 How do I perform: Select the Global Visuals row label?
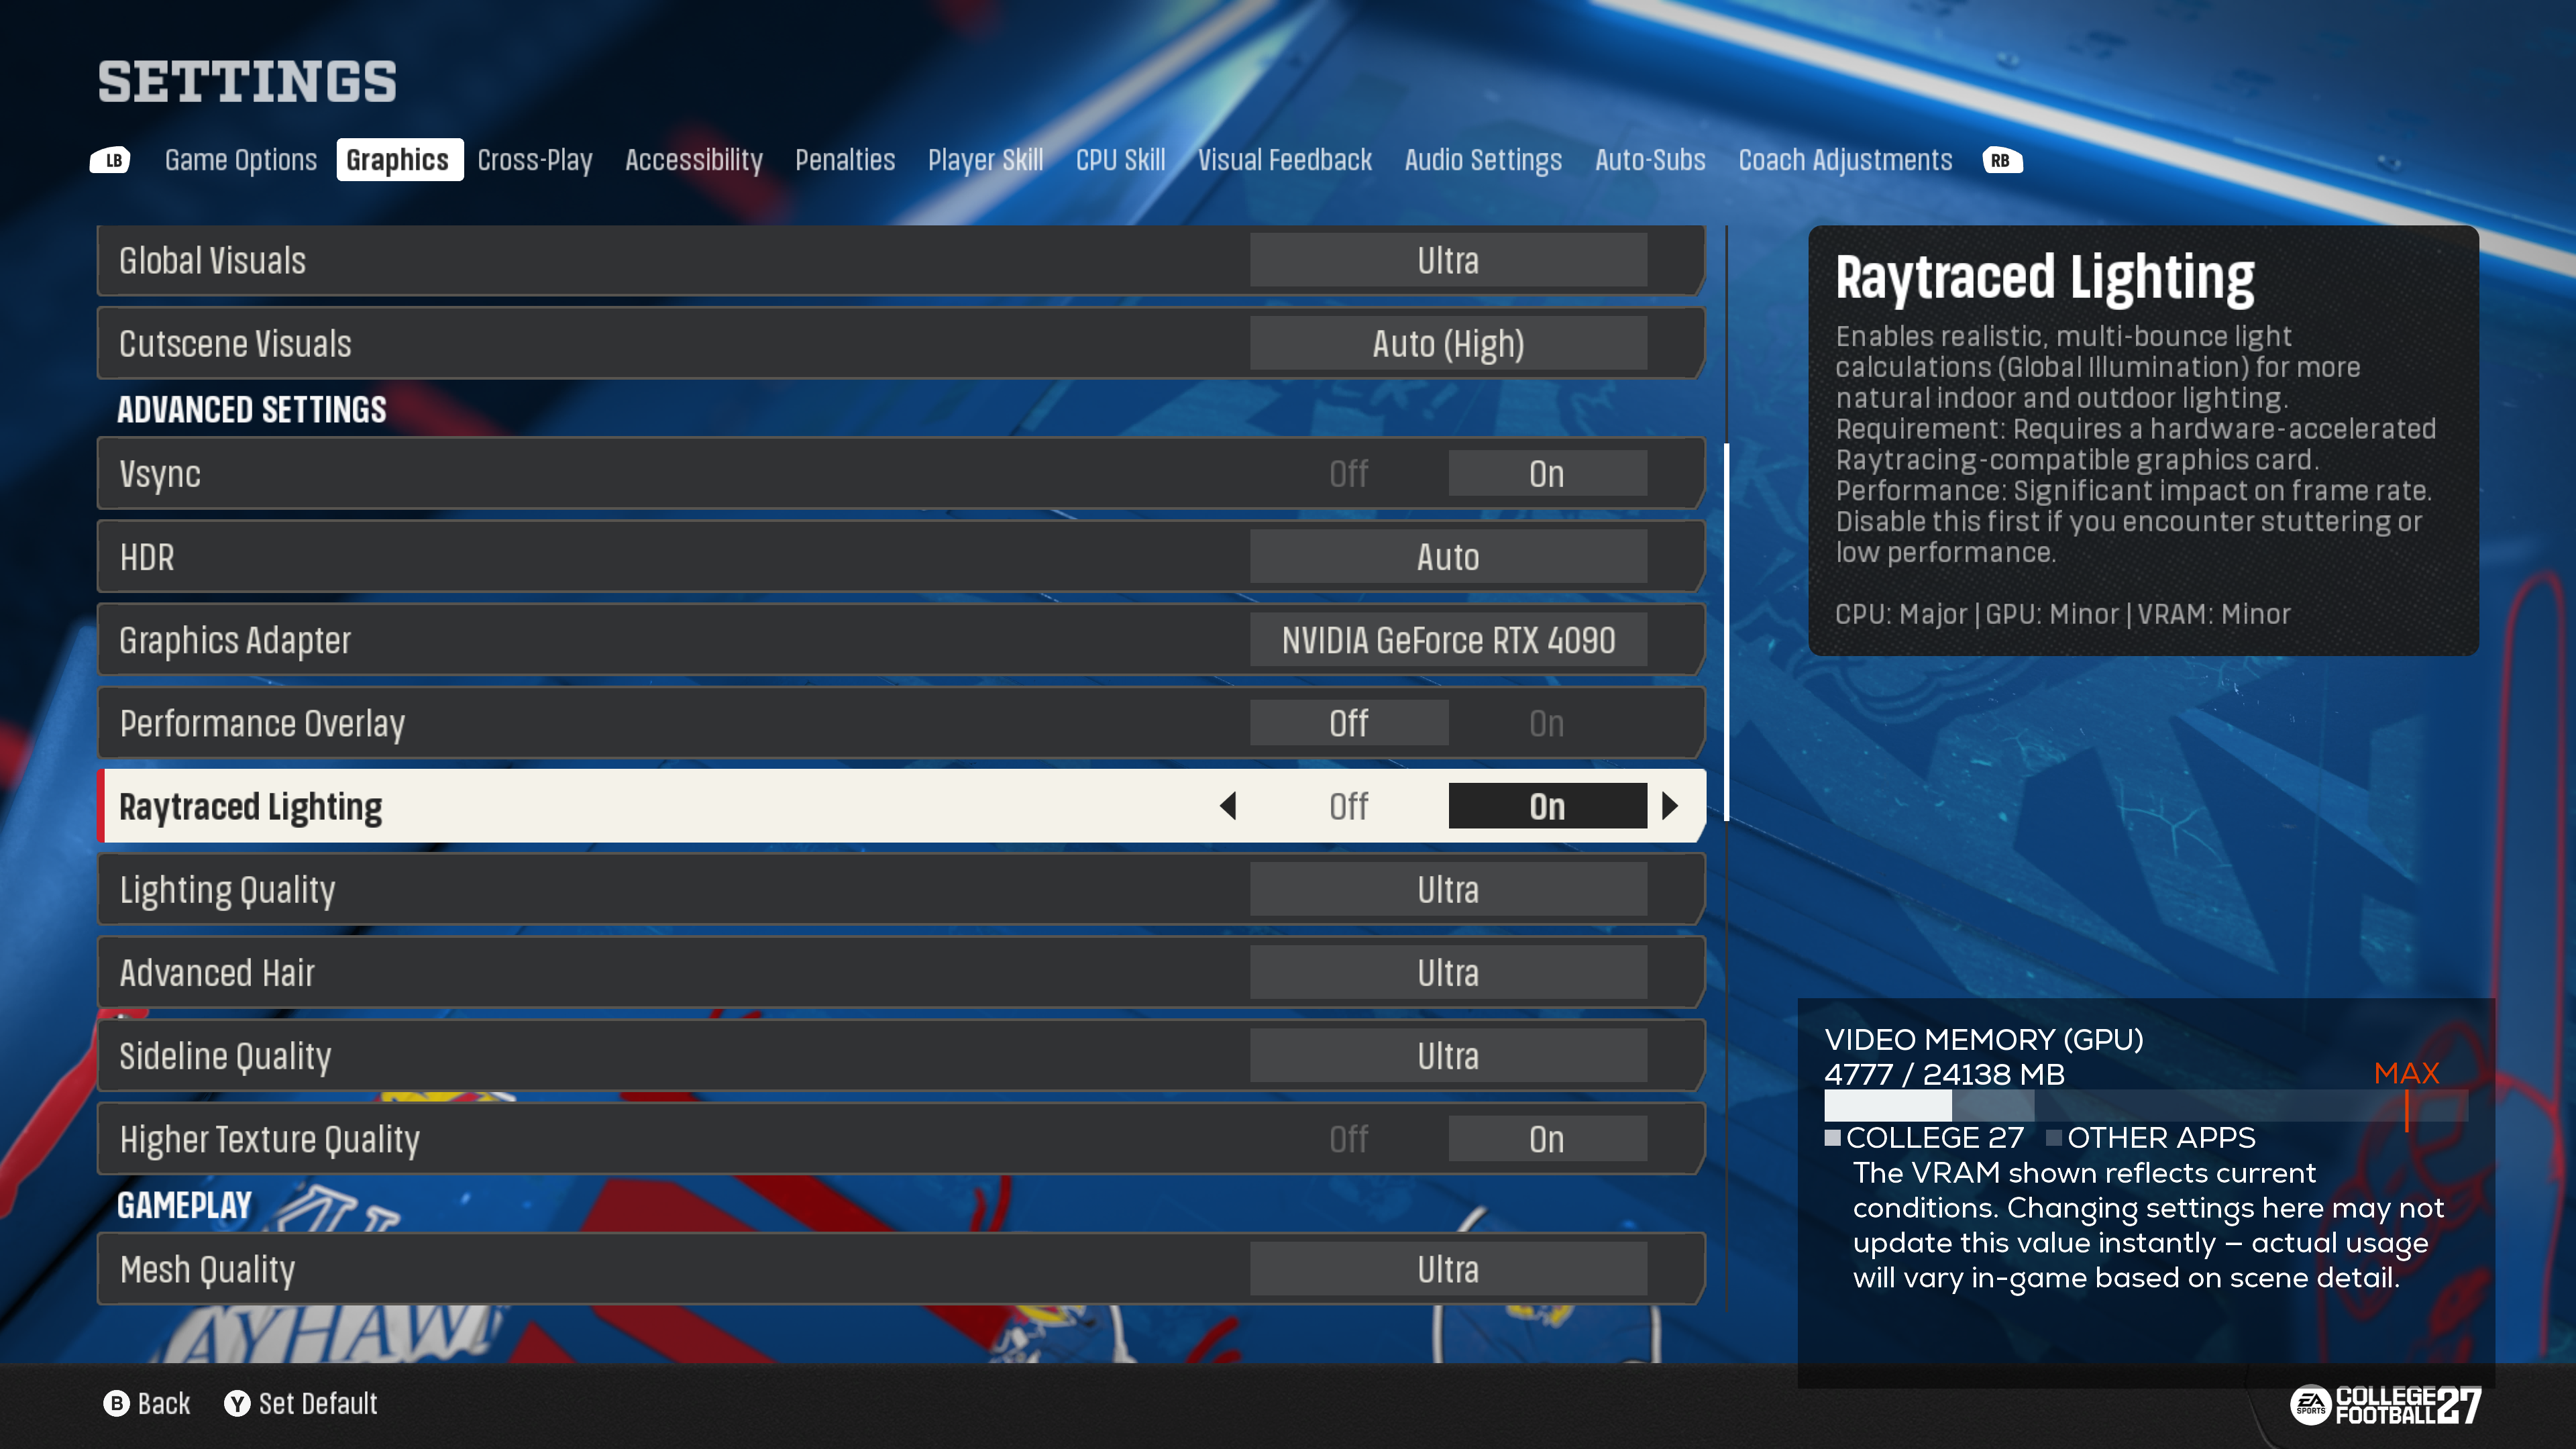[212, 260]
